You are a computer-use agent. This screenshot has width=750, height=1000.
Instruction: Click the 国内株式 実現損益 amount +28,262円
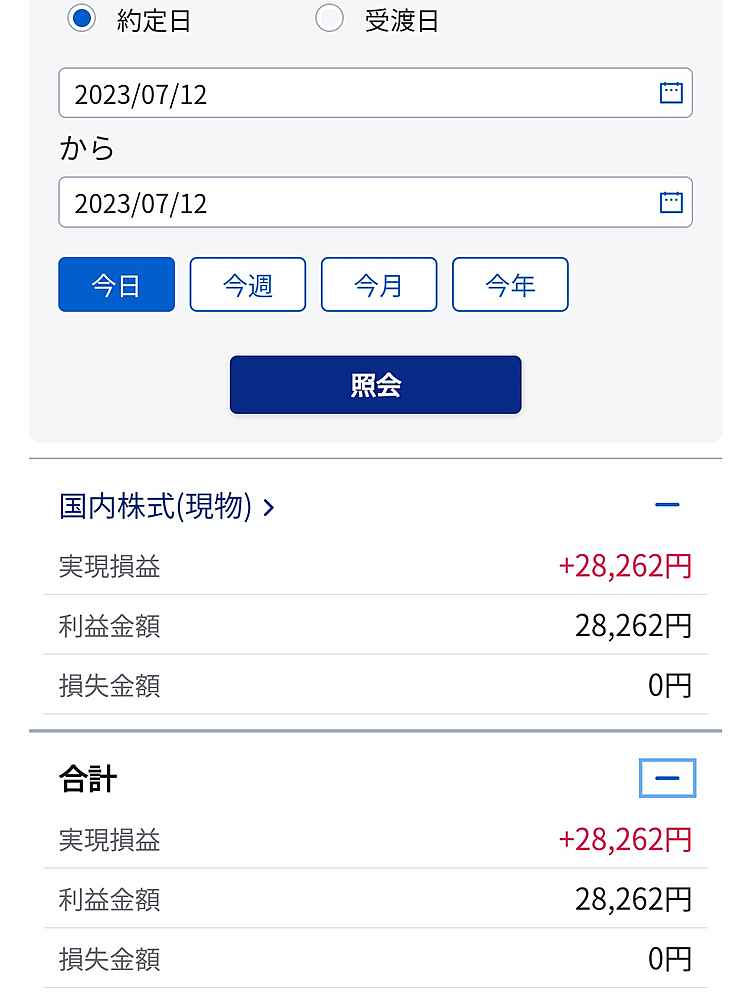point(624,566)
